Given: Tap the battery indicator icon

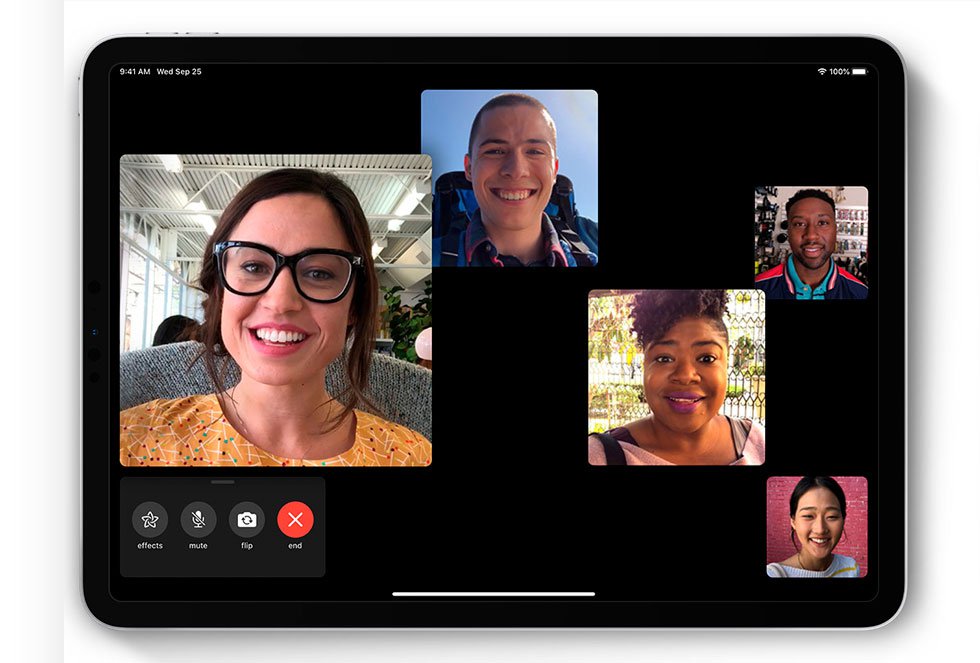Looking at the screenshot, I should pyautogui.click(x=860, y=72).
